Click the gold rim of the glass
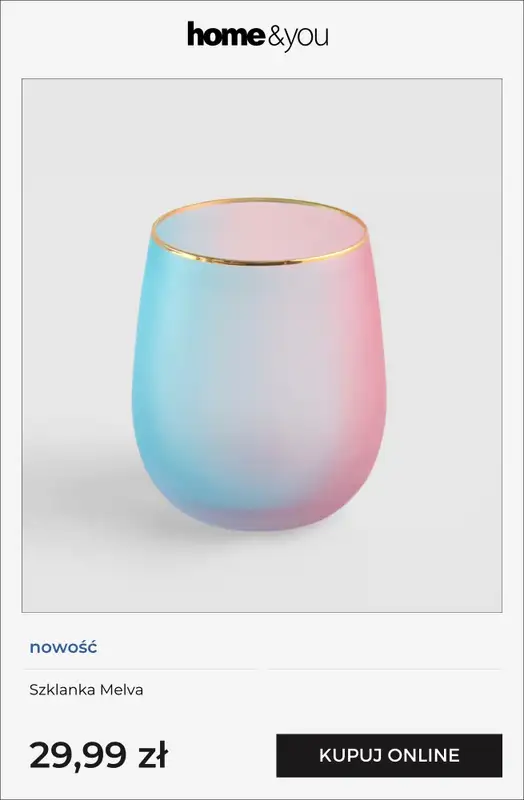524x800 pixels. click(x=259, y=263)
